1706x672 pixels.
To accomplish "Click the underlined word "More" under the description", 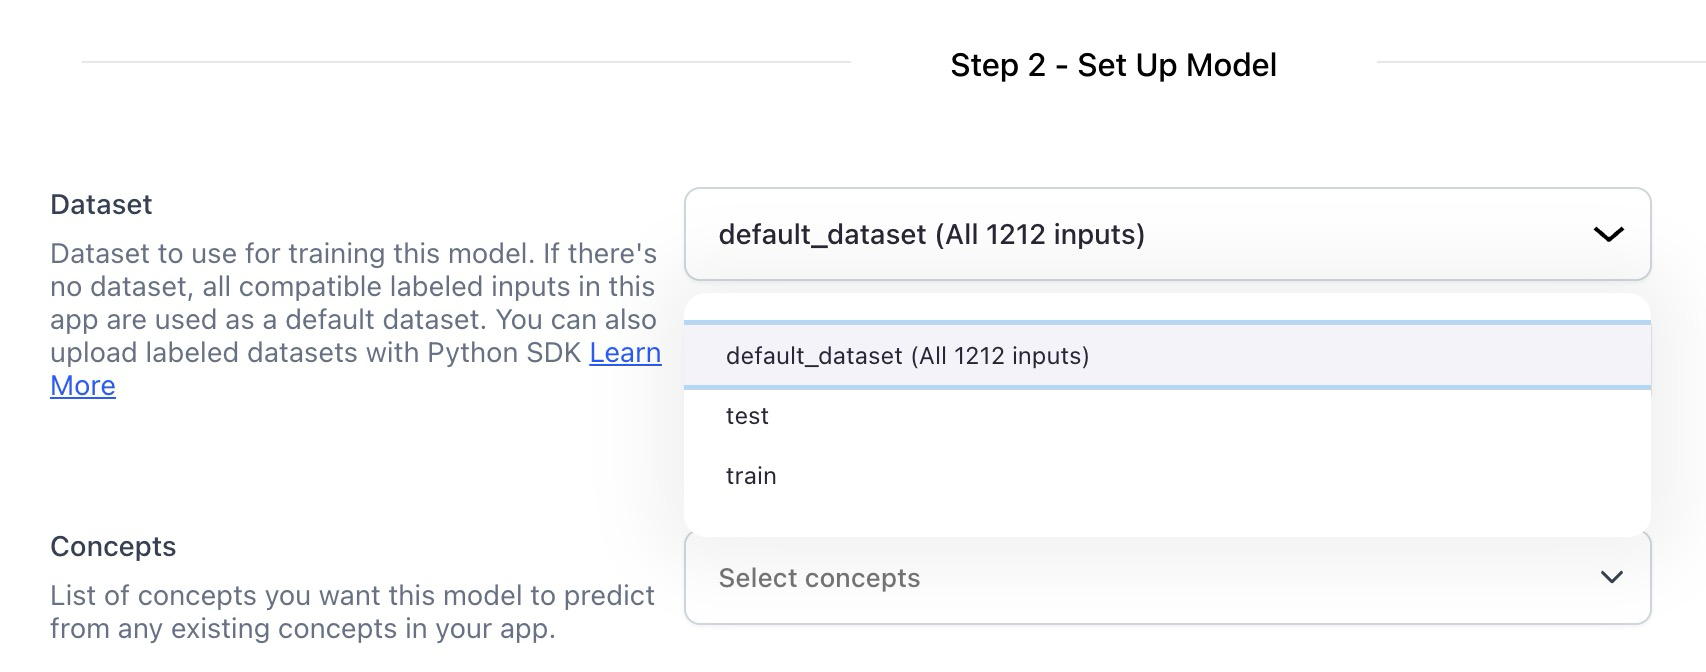I will pyautogui.click(x=83, y=386).
